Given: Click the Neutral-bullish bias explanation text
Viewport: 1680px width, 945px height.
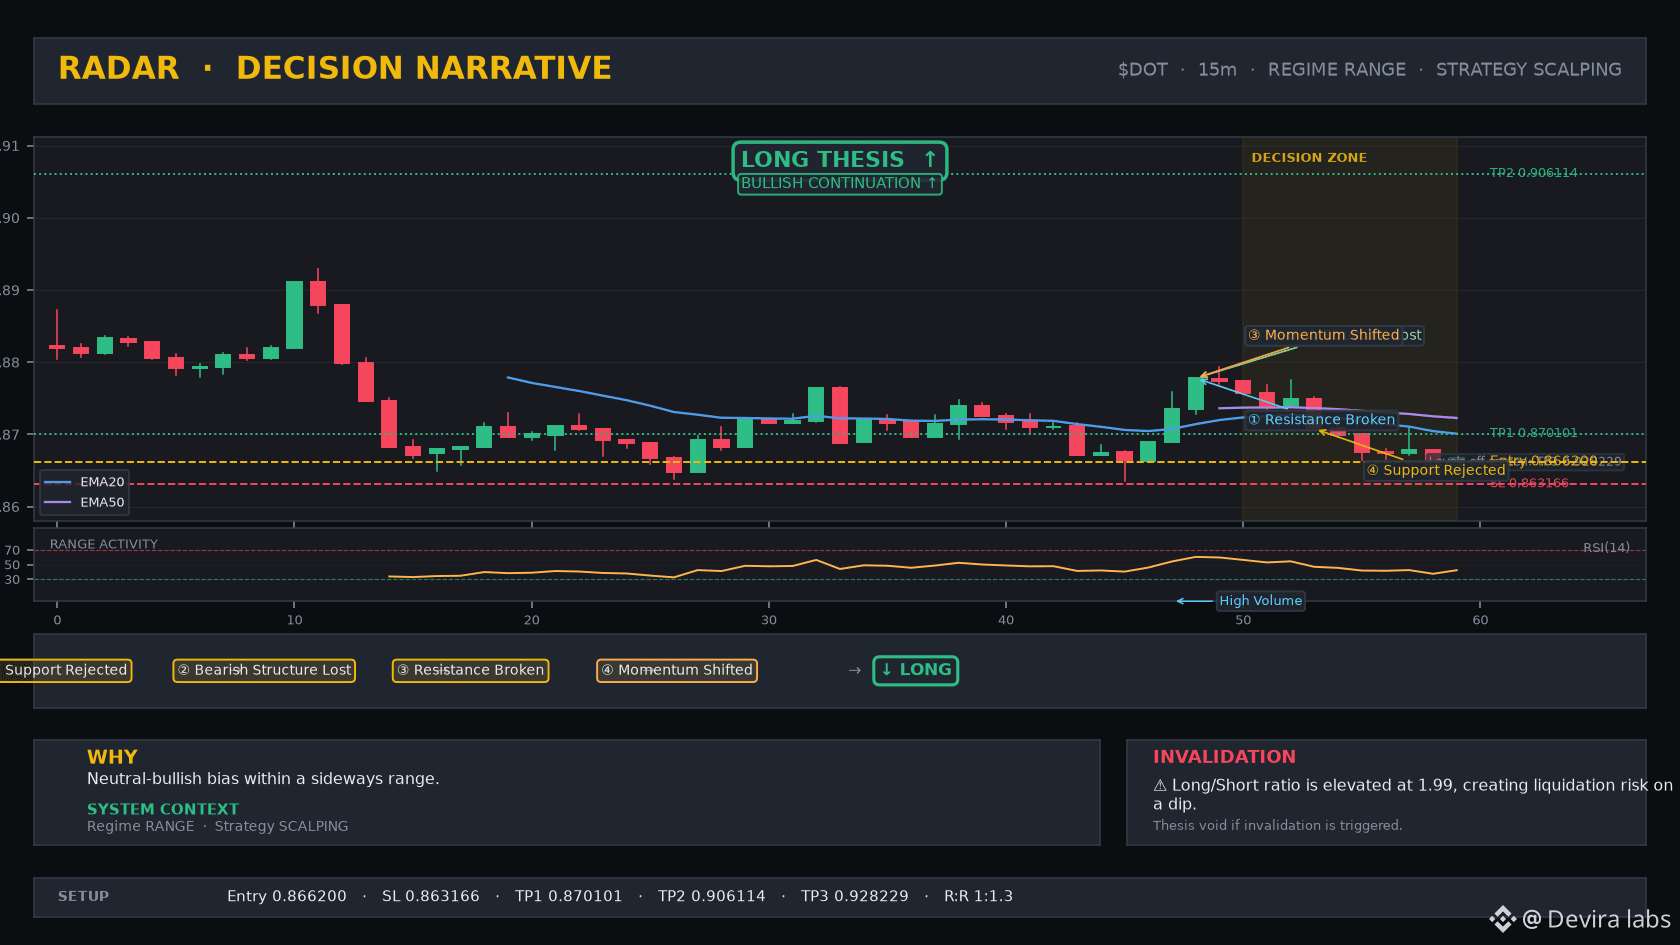Looking at the screenshot, I should pos(263,779).
